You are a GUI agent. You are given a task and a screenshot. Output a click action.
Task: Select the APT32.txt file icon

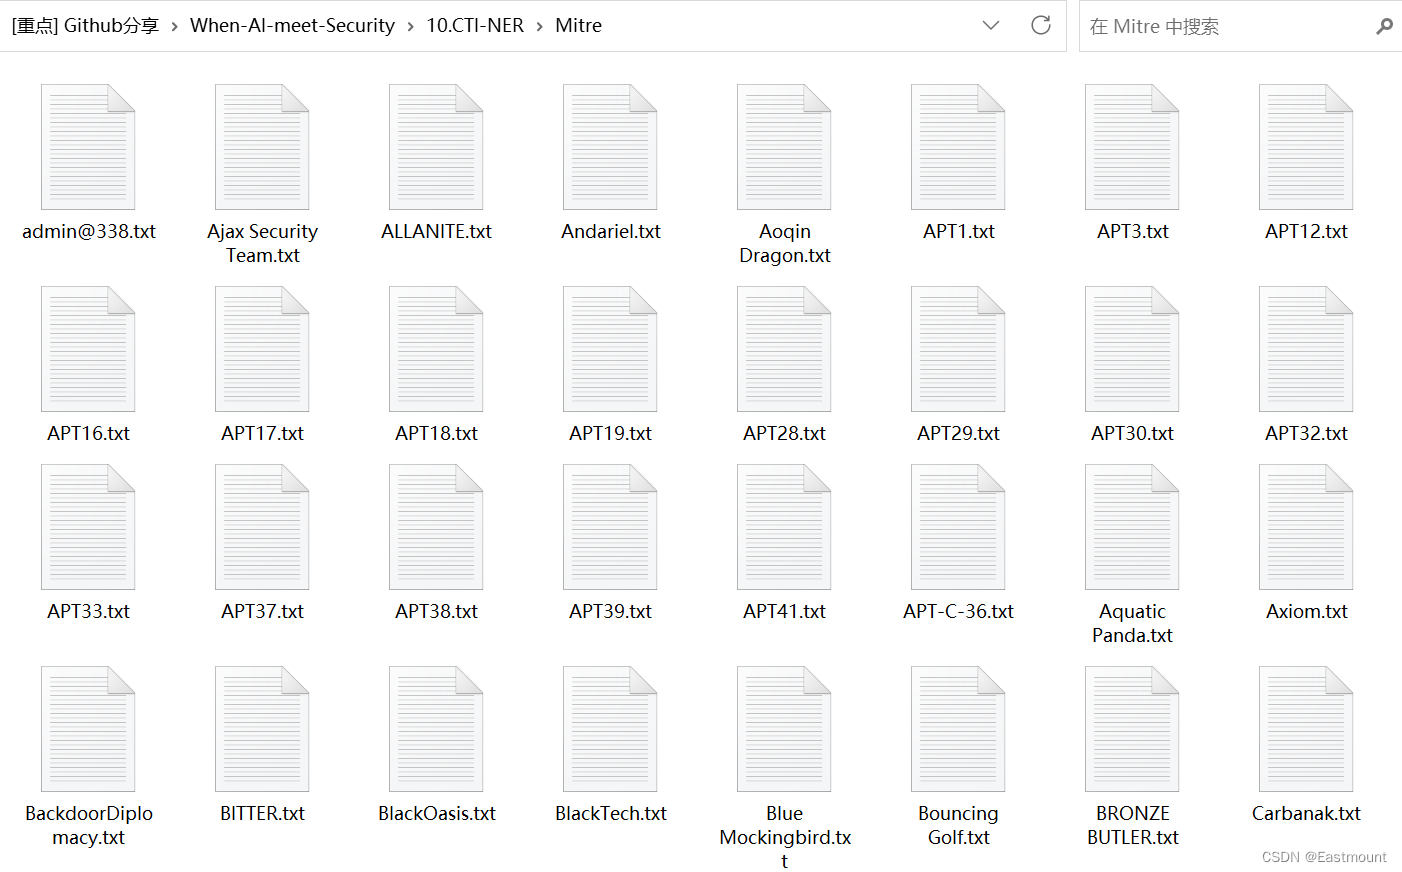(1306, 349)
